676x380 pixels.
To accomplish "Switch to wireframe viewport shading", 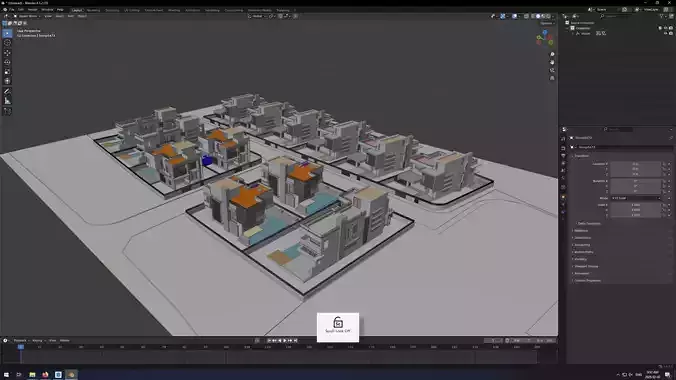I will coord(533,16).
